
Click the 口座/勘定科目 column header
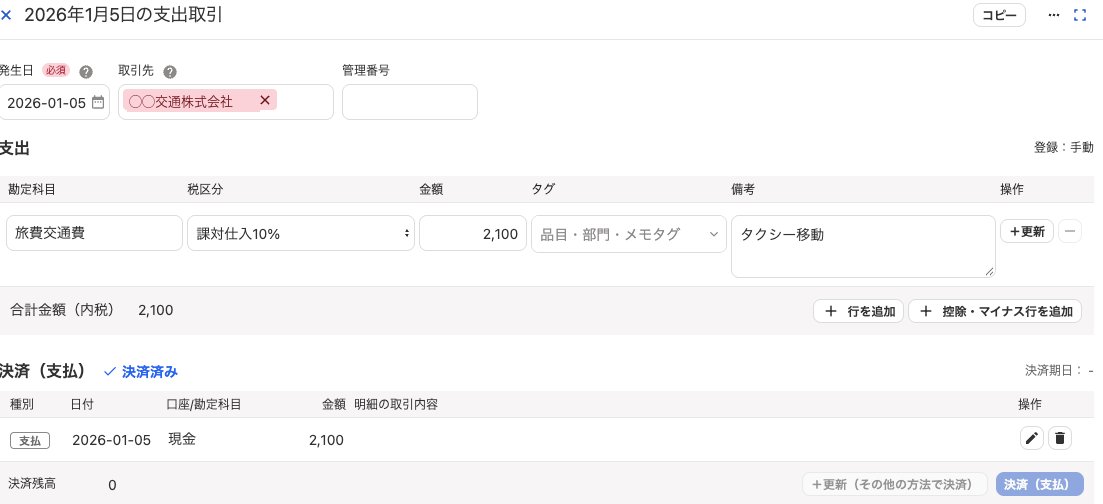[204, 404]
